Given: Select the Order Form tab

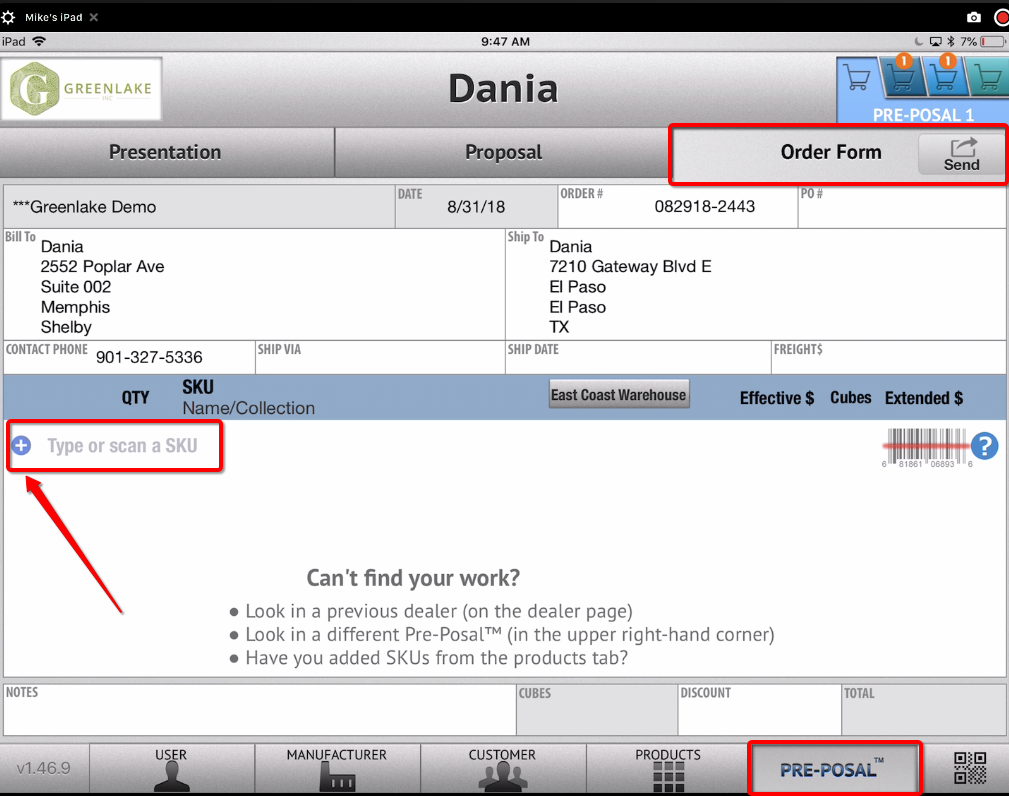Looking at the screenshot, I should (830, 153).
